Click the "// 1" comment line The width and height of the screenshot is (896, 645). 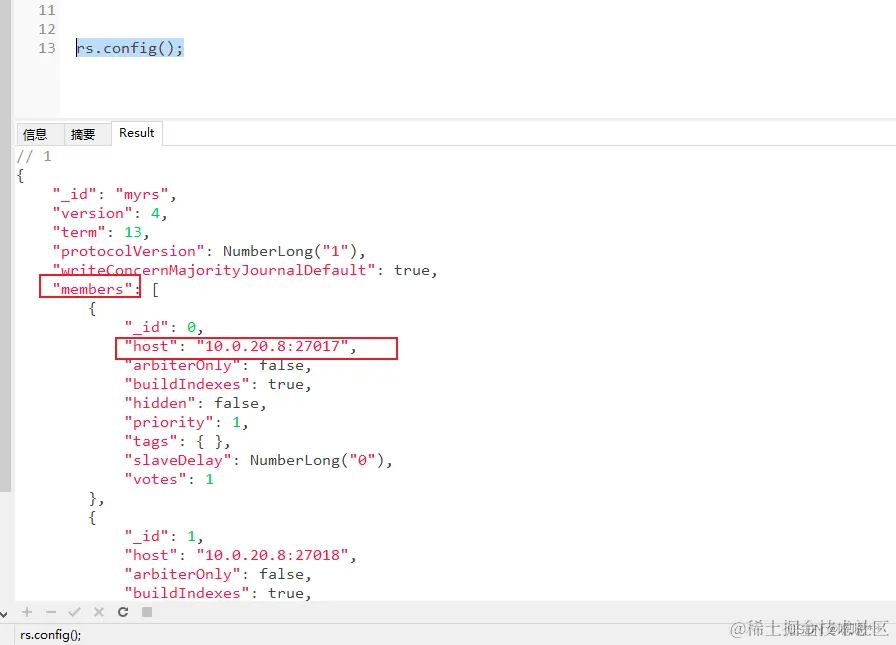pos(34,156)
